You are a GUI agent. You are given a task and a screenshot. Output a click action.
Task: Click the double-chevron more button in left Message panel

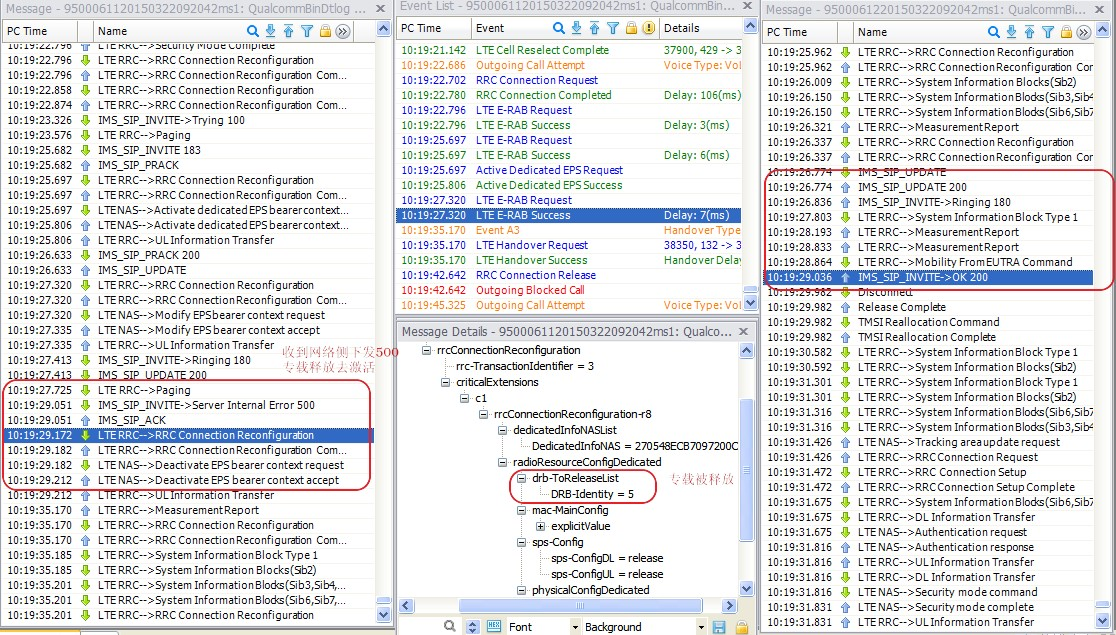[x=343, y=31]
